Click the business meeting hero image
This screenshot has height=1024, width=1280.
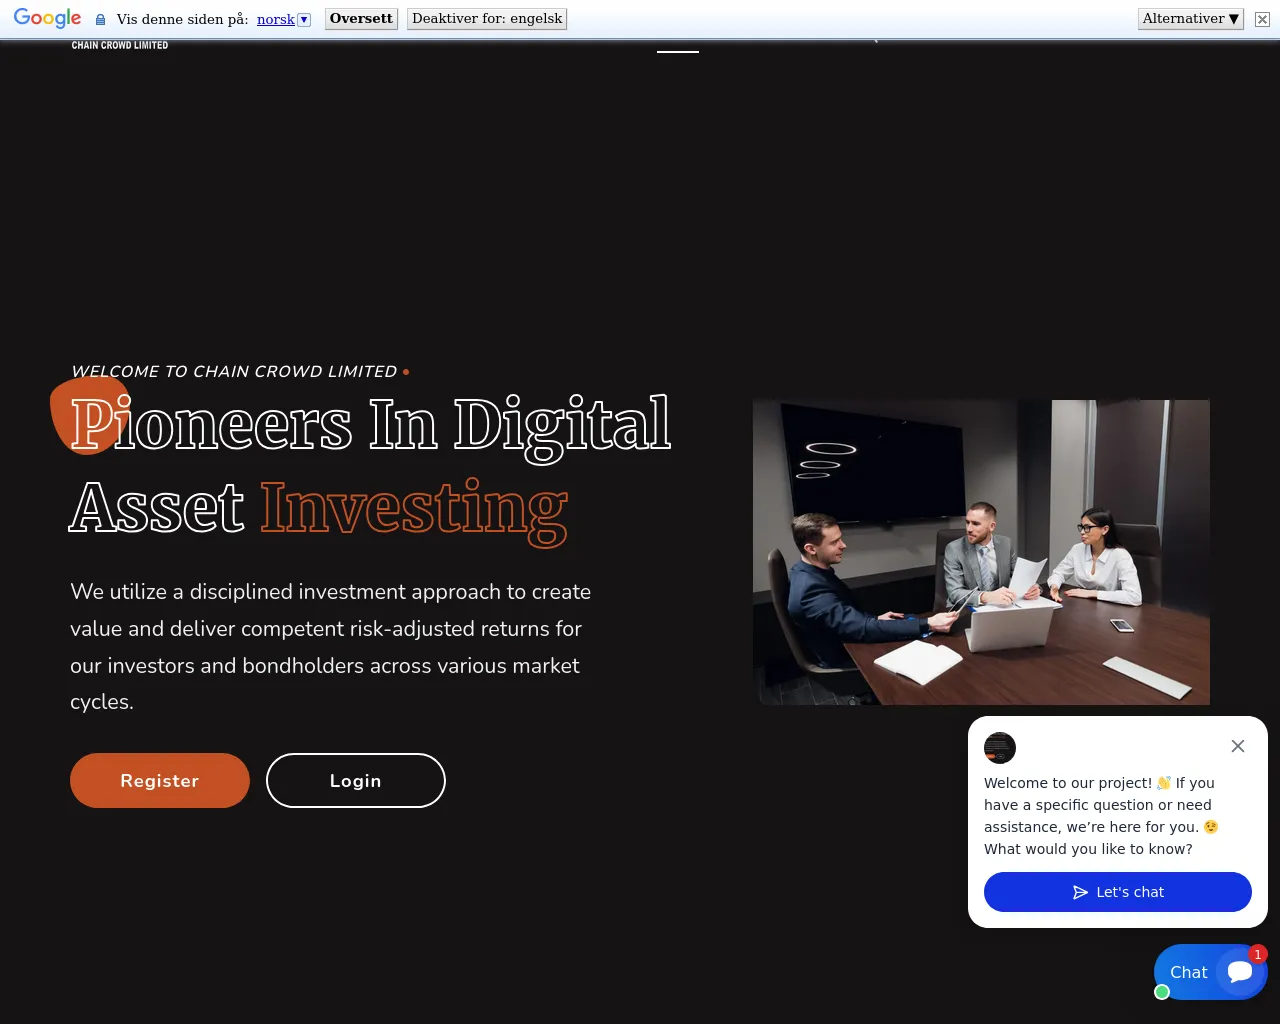pyautogui.click(x=981, y=552)
